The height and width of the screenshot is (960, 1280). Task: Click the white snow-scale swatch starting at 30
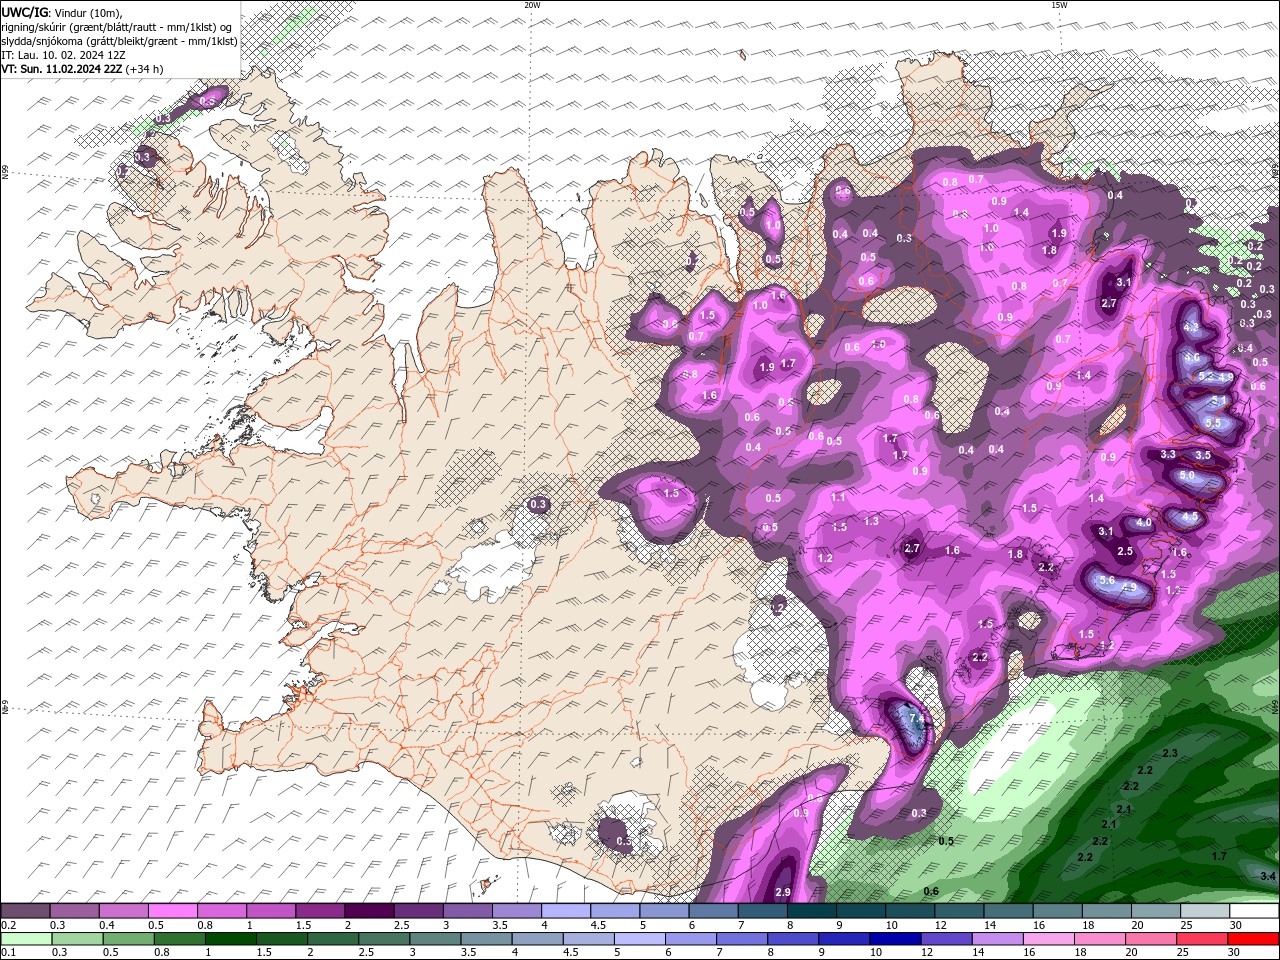click(1255, 911)
